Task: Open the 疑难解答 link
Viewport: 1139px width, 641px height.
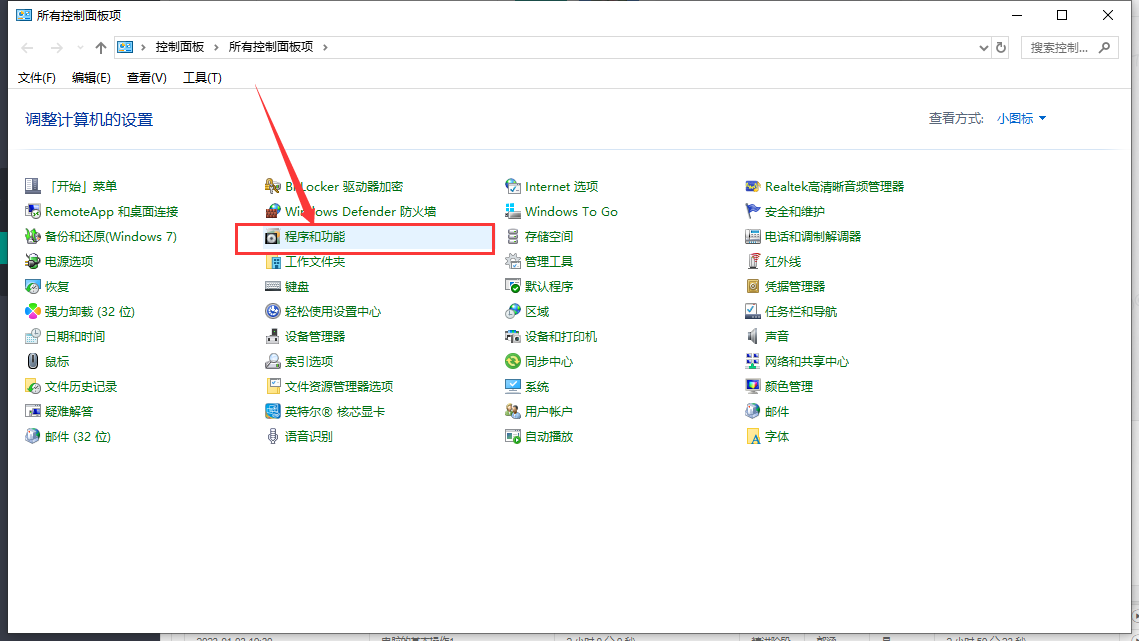Action: (69, 411)
